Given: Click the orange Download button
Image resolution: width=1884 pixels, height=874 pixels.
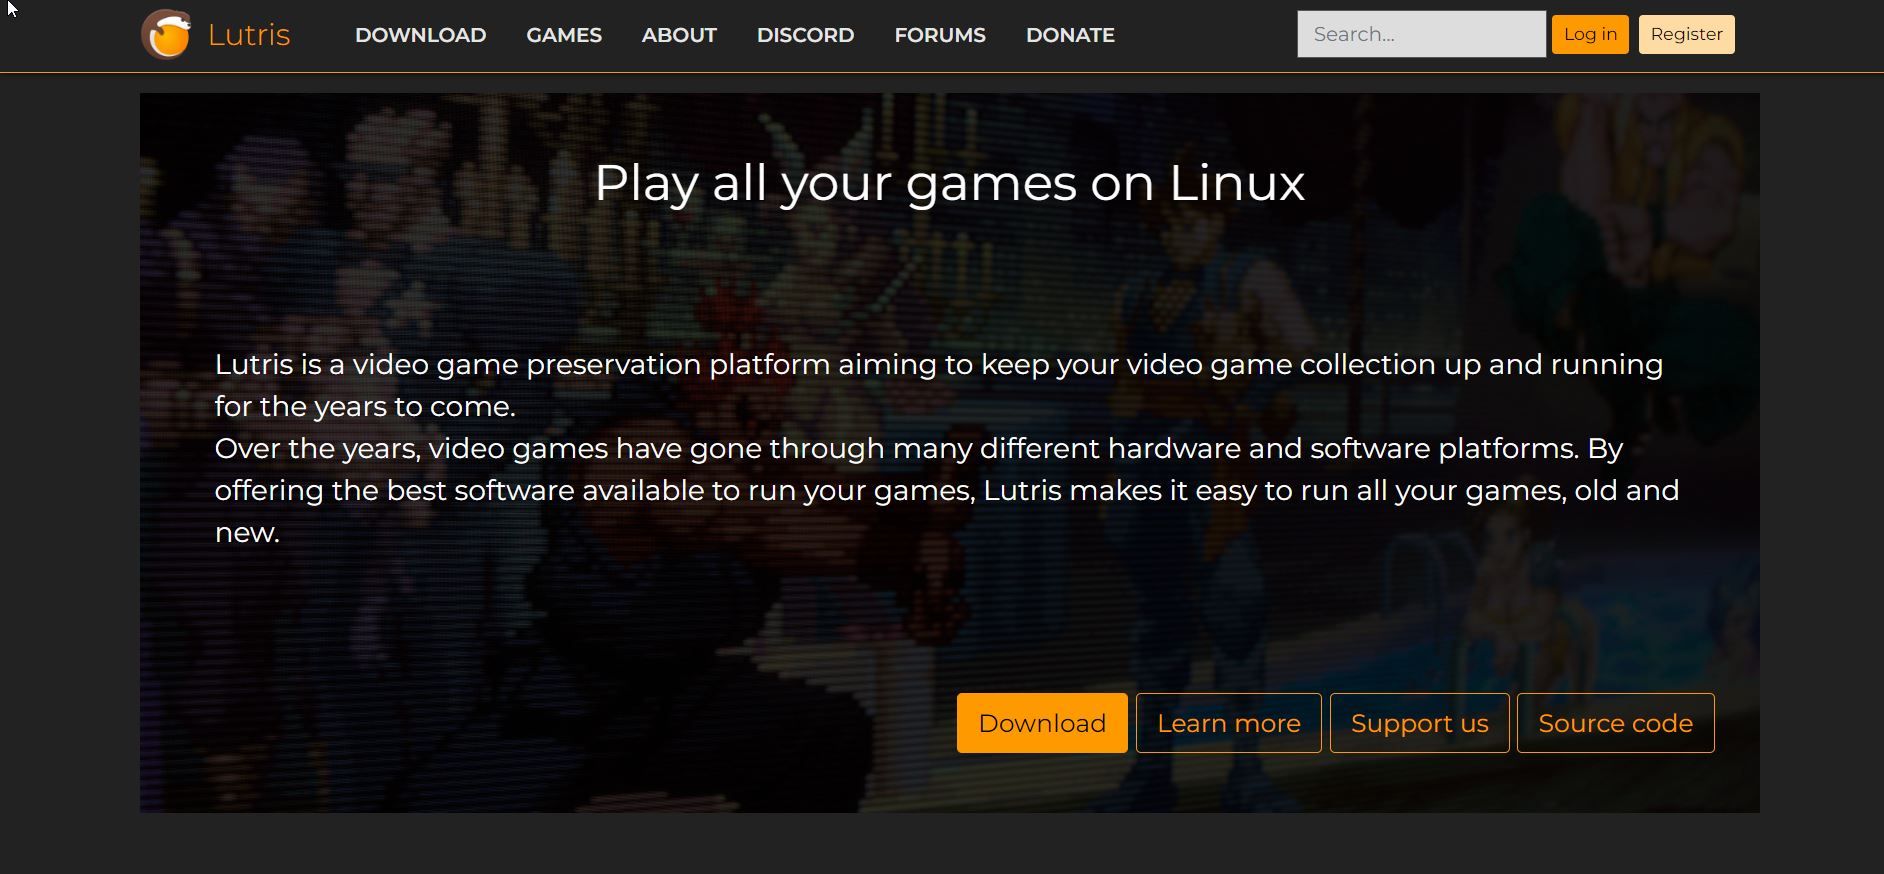Looking at the screenshot, I should [1042, 723].
